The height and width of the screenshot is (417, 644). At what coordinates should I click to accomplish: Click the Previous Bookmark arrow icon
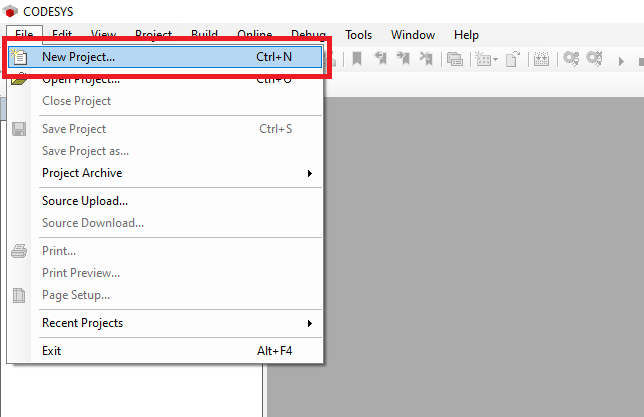point(380,59)
